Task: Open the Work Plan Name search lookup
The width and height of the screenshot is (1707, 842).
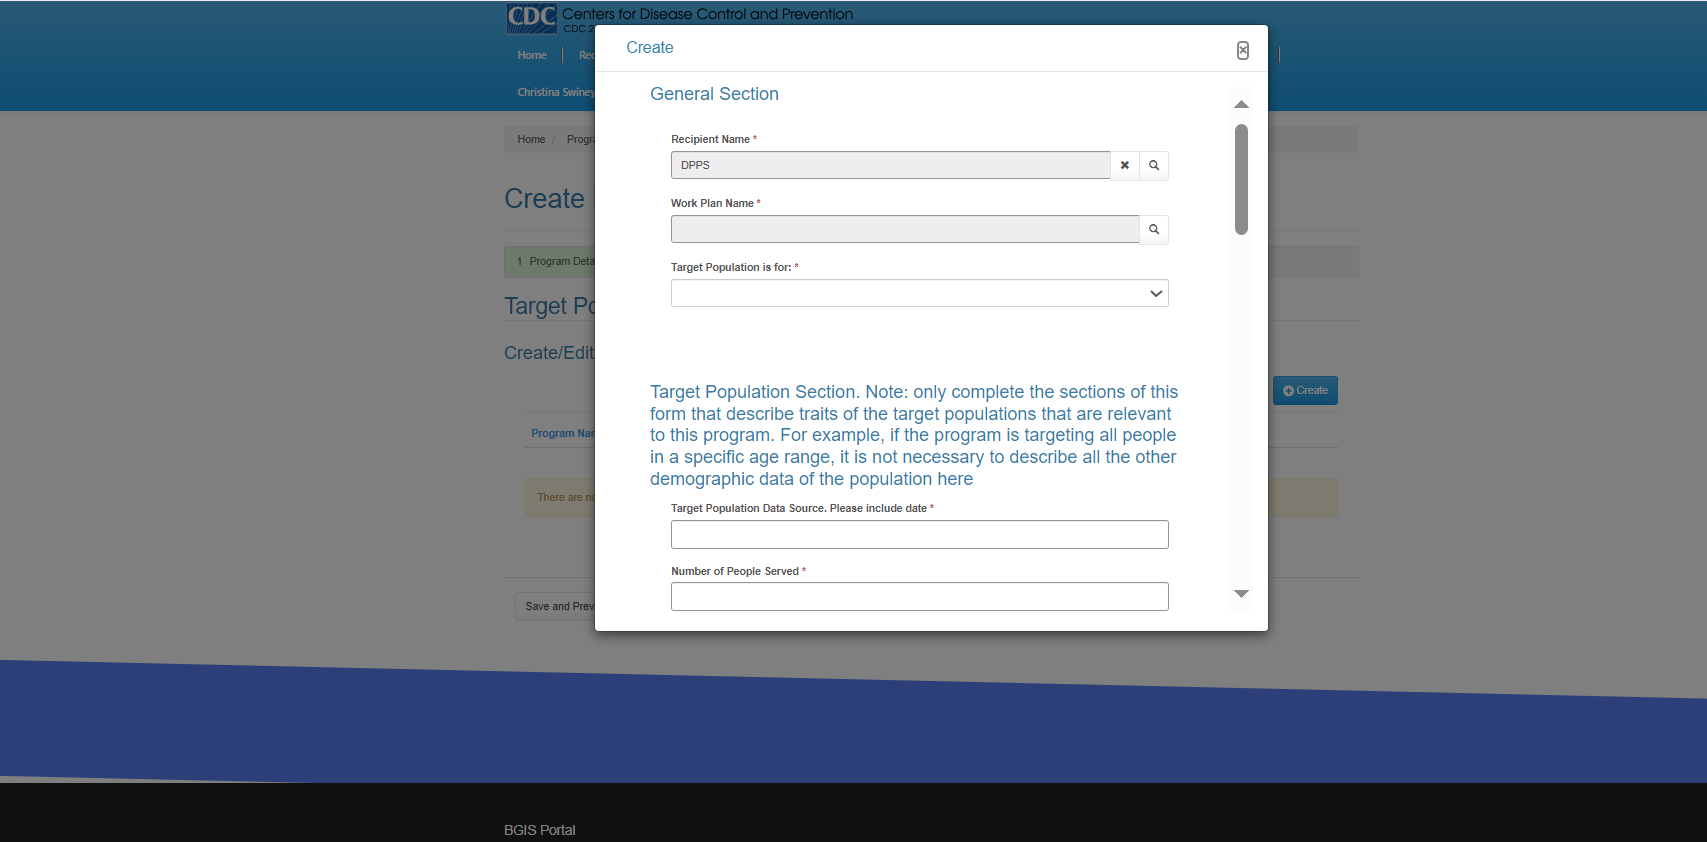Action: tap(1154, 230)
